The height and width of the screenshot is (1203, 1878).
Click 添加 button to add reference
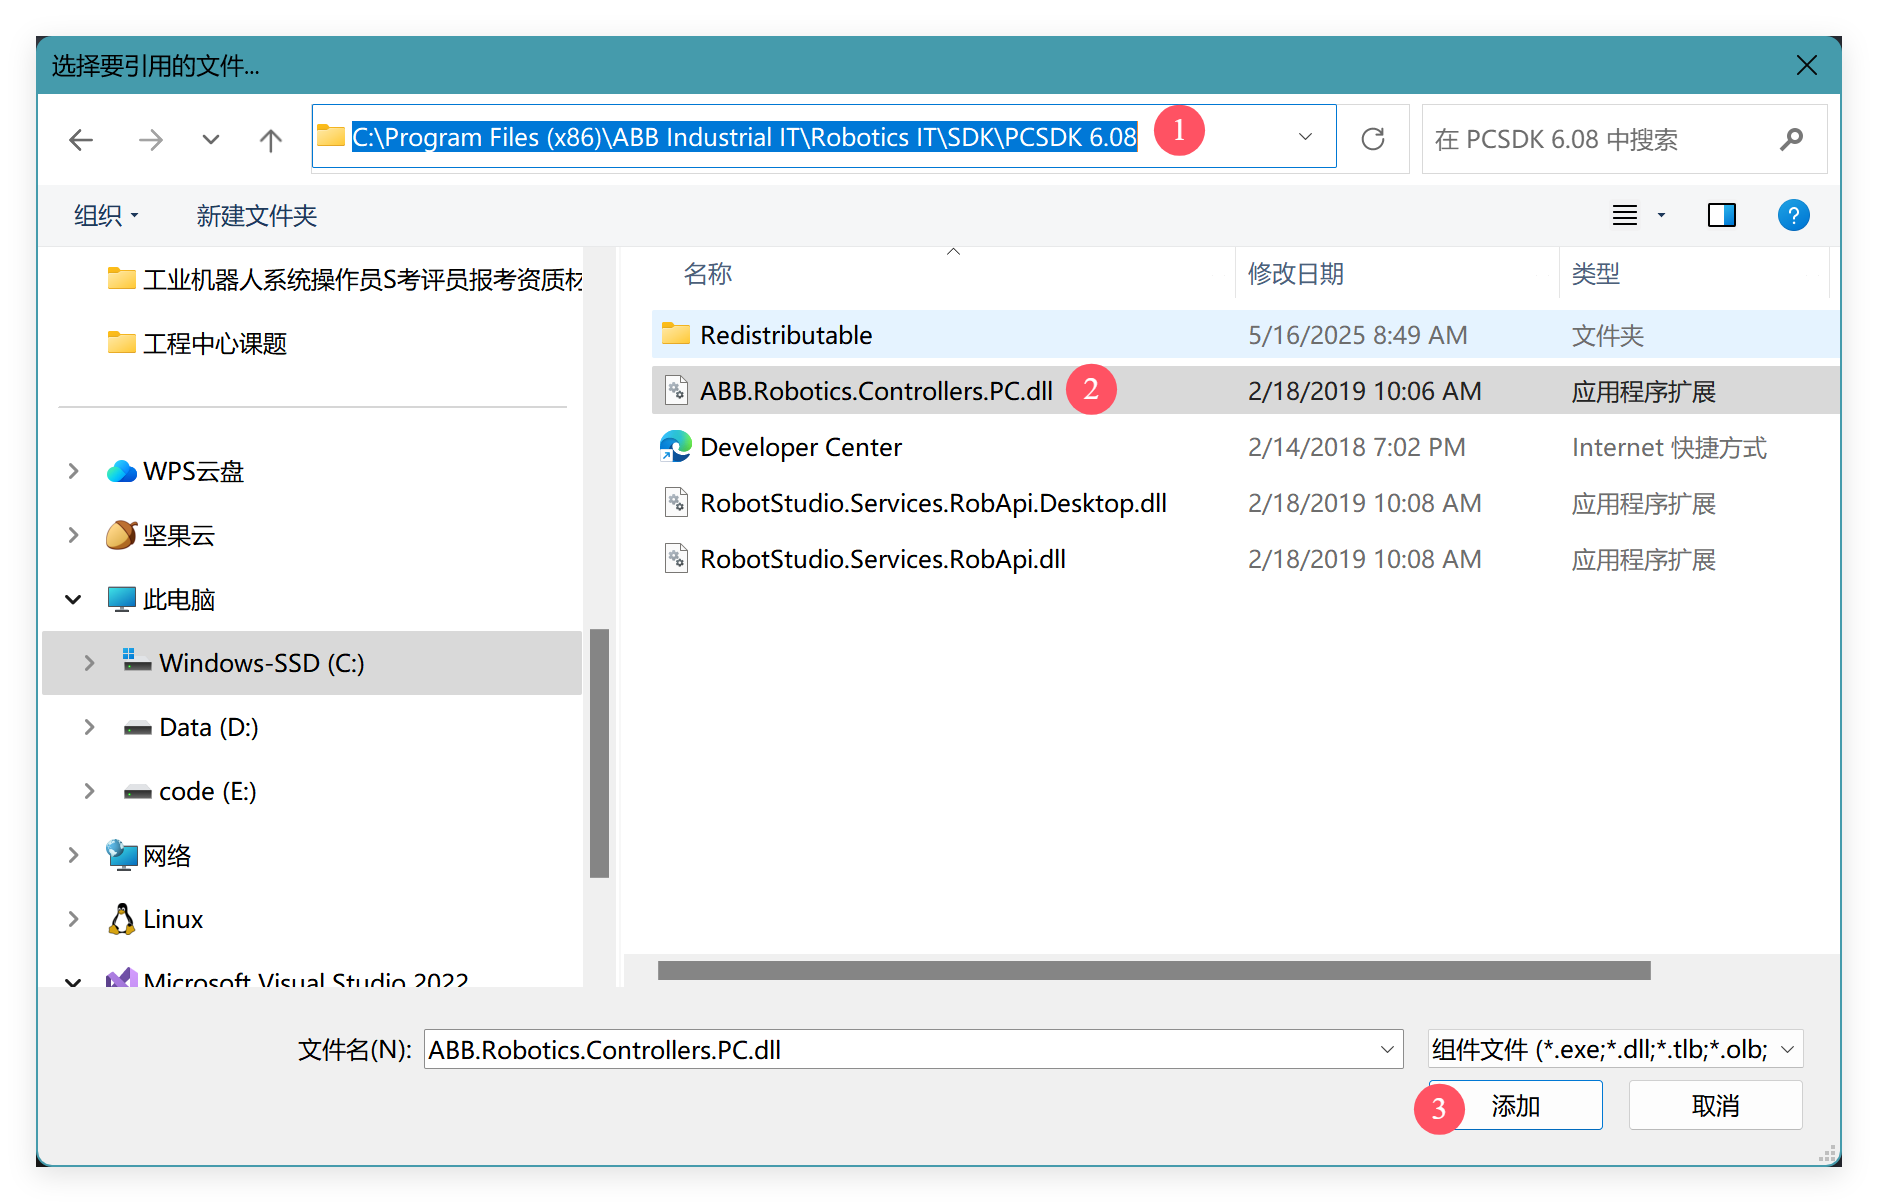[1515, 1105]
